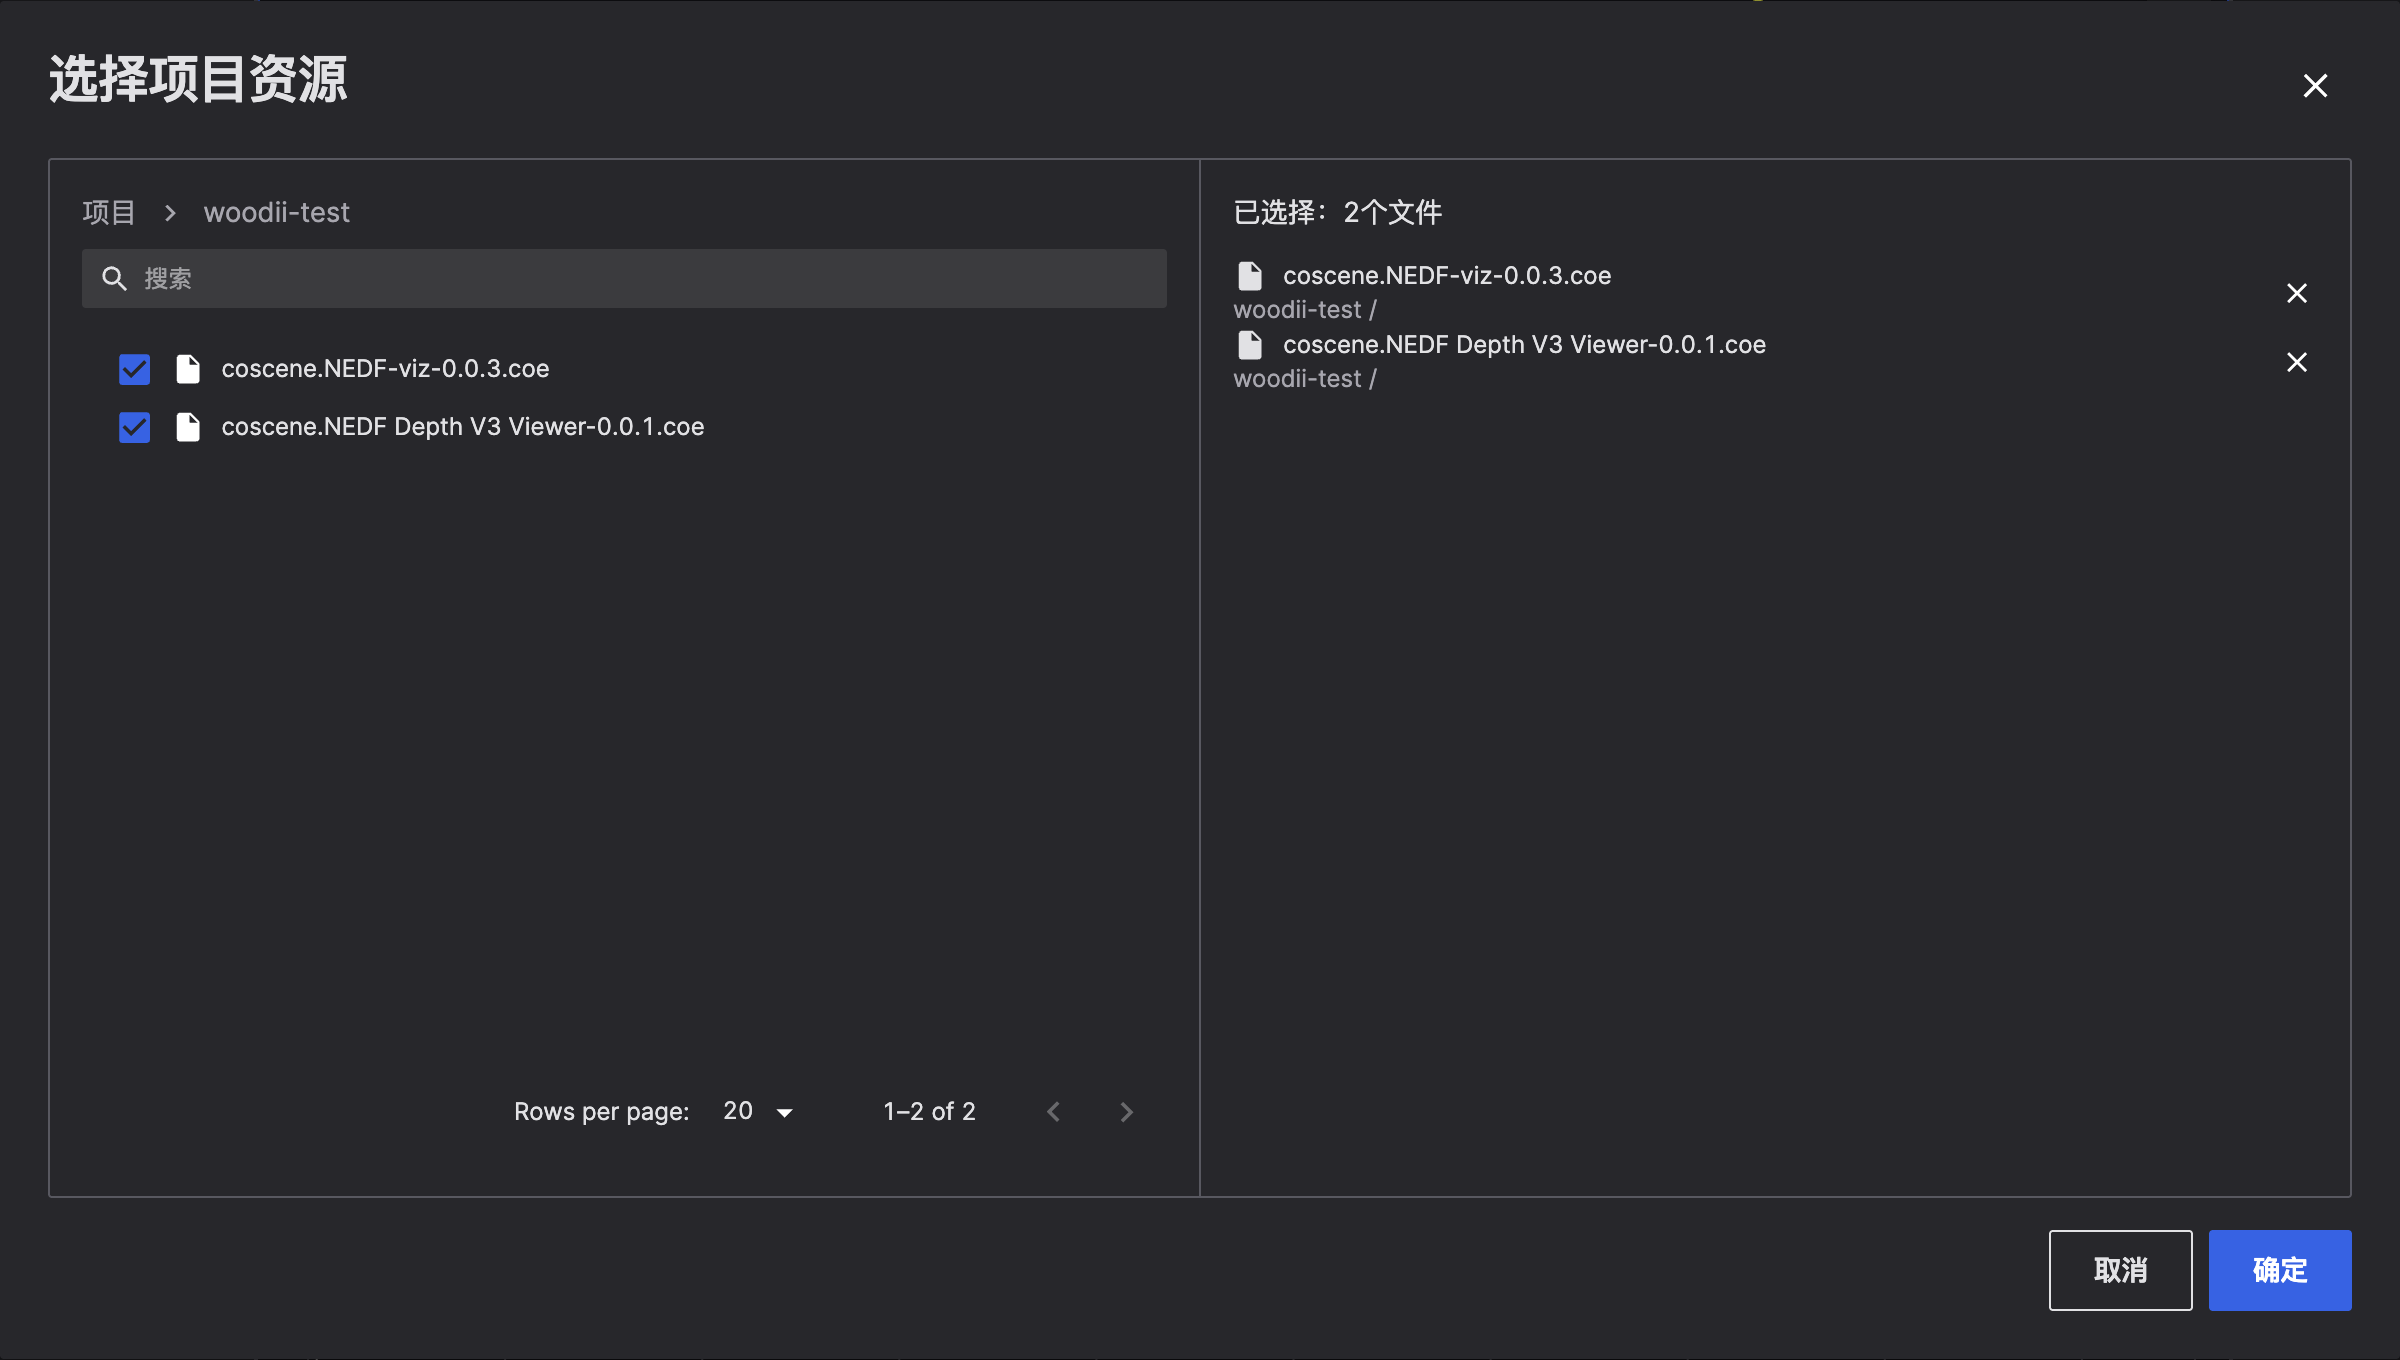Click file icon of NEDF-viz-0.0.3.coe in left list

click(x=188, y=369)
